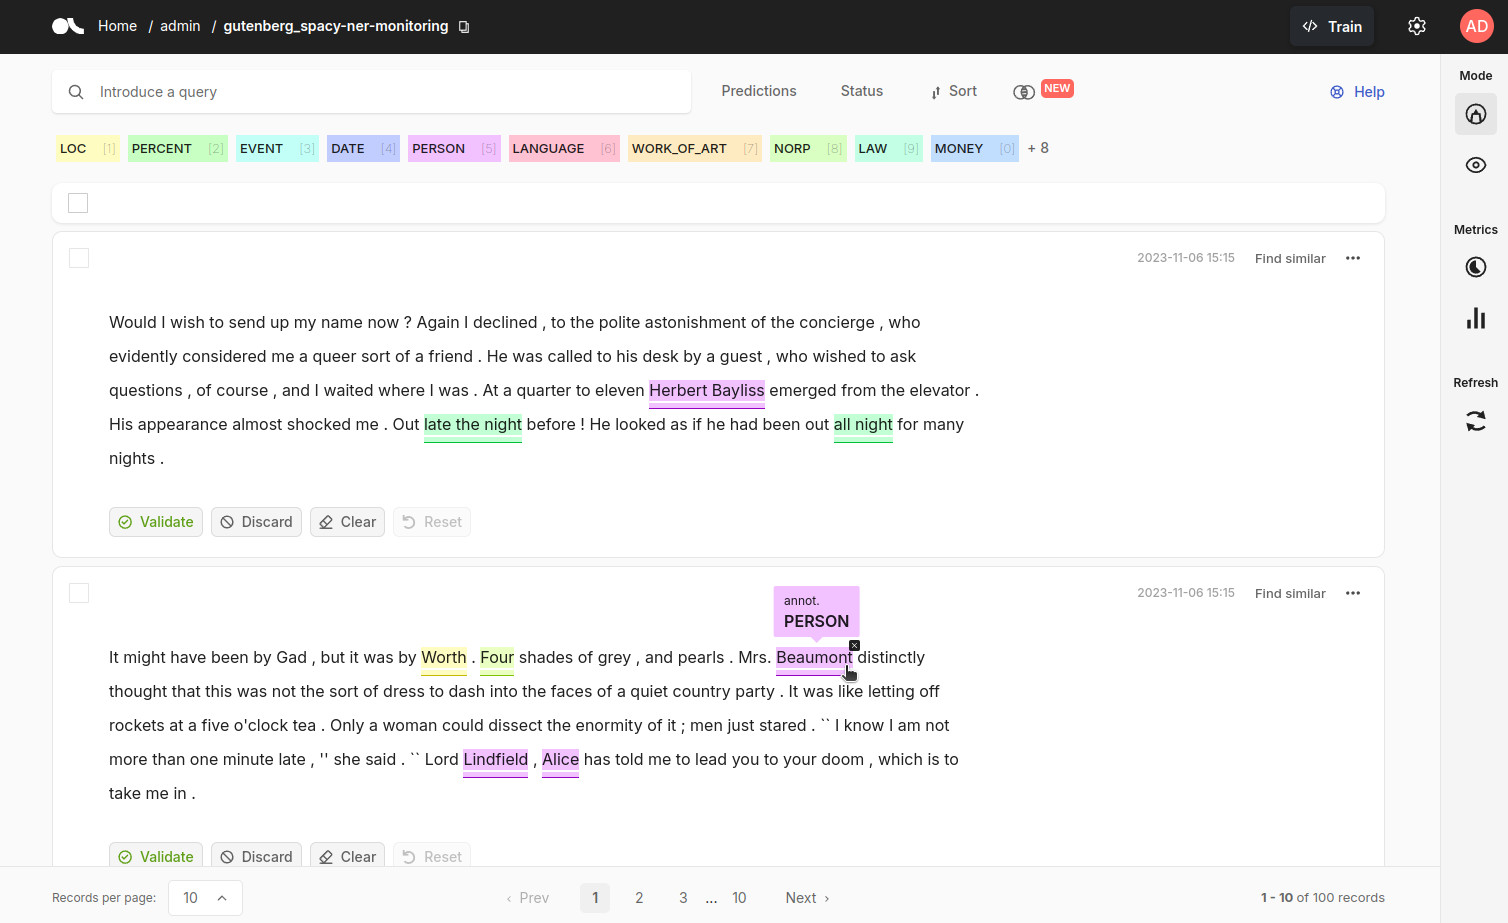1508x923 pixels.
Task: Click the Worth entity
Action: (444, 658)
